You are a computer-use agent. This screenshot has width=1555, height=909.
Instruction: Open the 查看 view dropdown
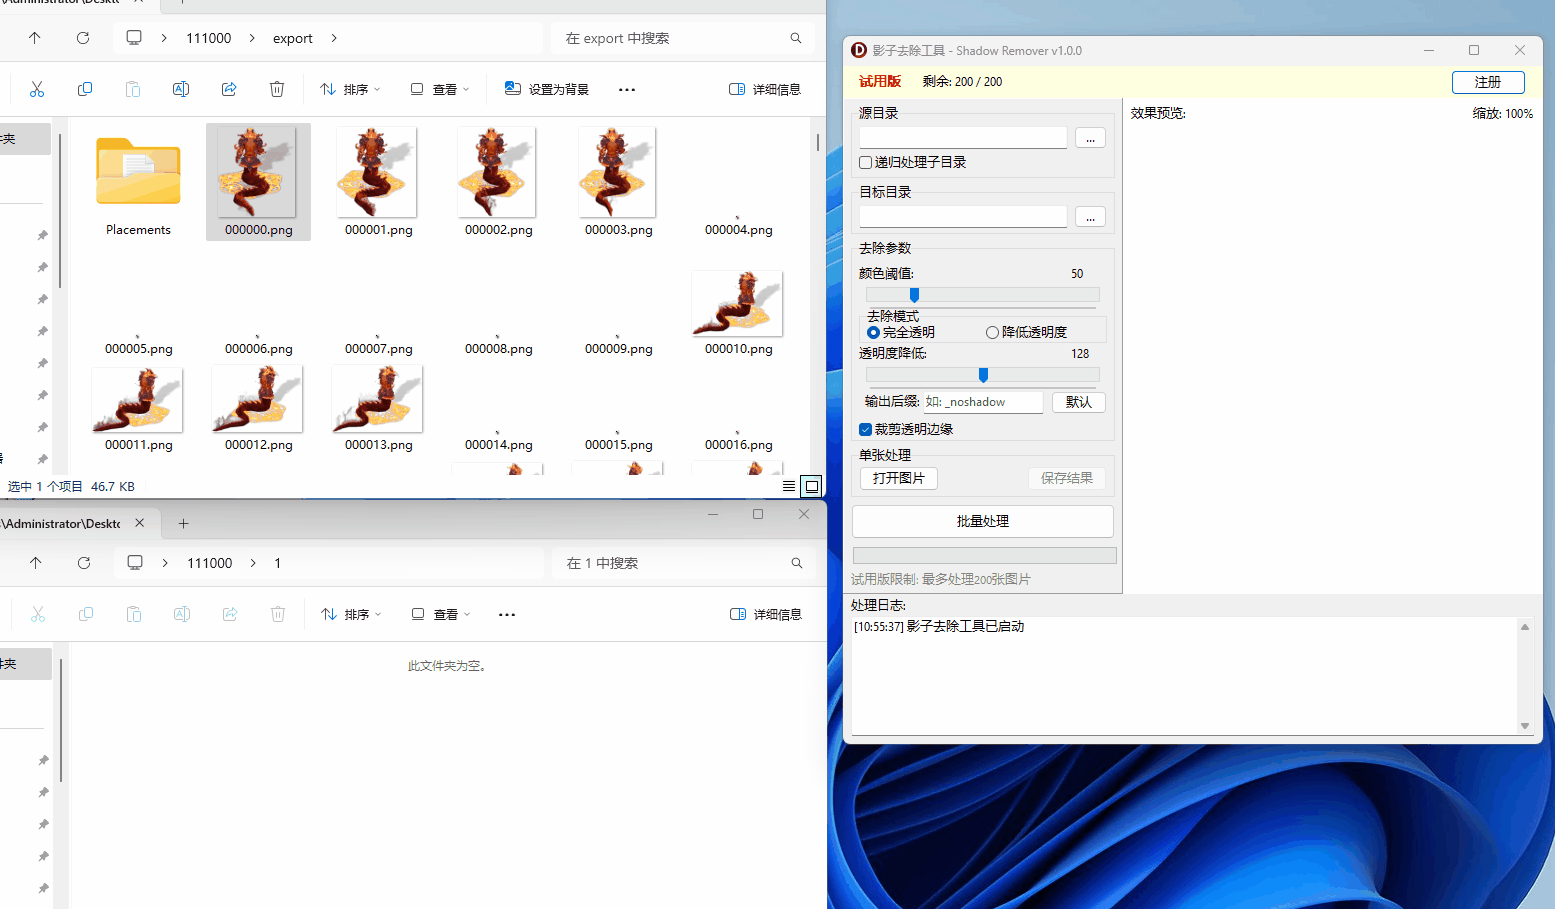(440, 89)
